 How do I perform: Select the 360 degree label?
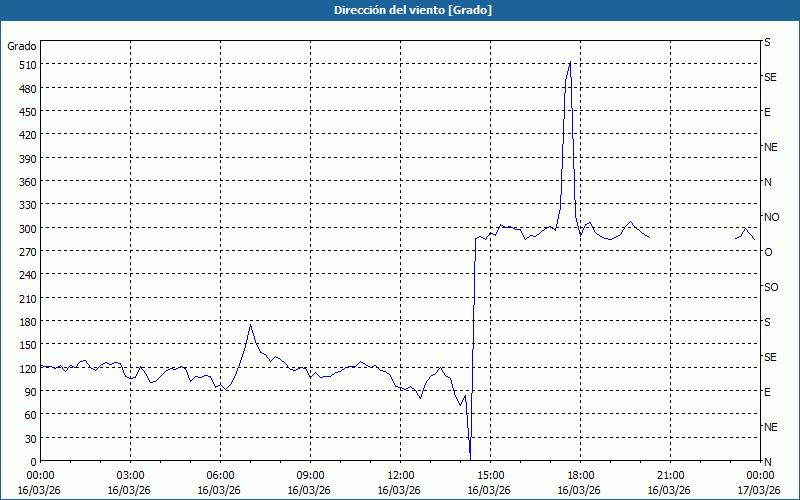point(28,182)
